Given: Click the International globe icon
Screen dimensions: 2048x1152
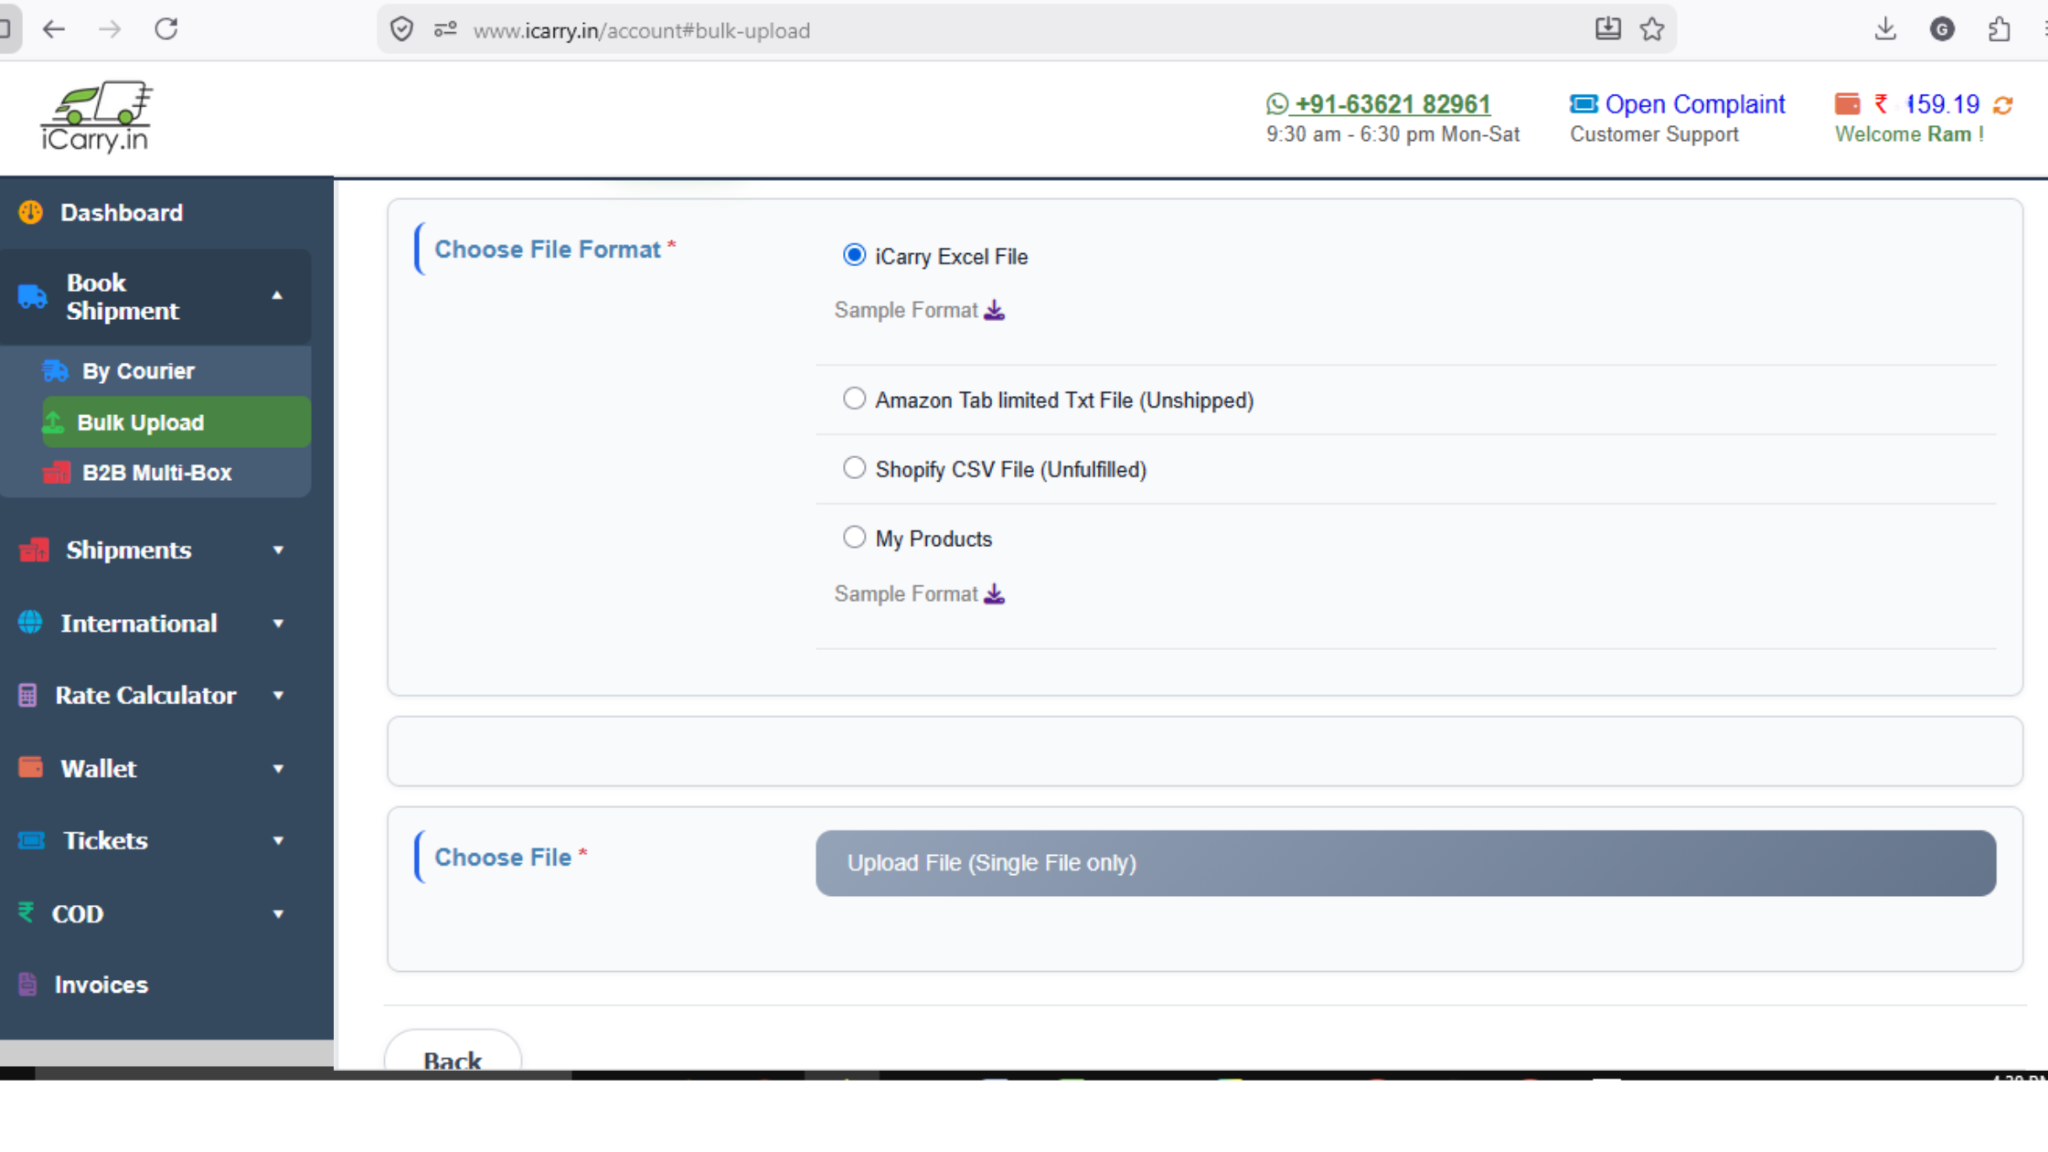Looking at the screenshot, I should pos(30,622).
